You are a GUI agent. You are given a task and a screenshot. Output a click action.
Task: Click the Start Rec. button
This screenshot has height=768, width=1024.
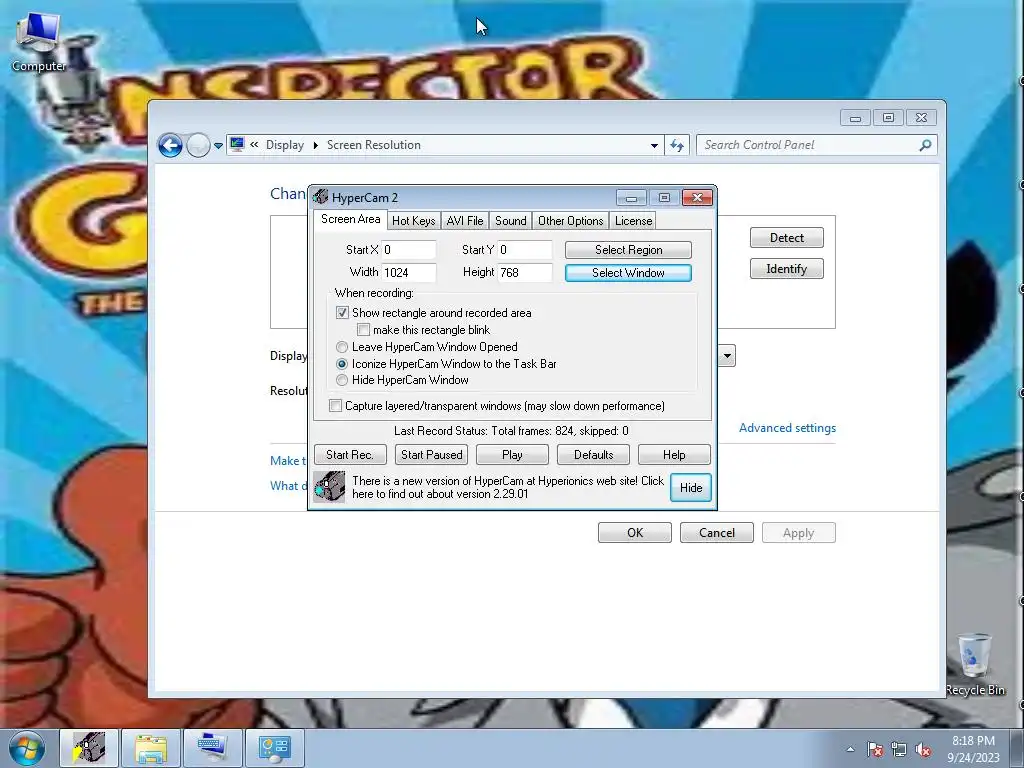tap(350, 455)
